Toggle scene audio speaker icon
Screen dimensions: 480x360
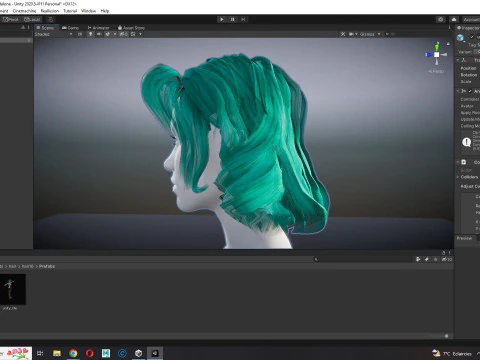(99, 34)
